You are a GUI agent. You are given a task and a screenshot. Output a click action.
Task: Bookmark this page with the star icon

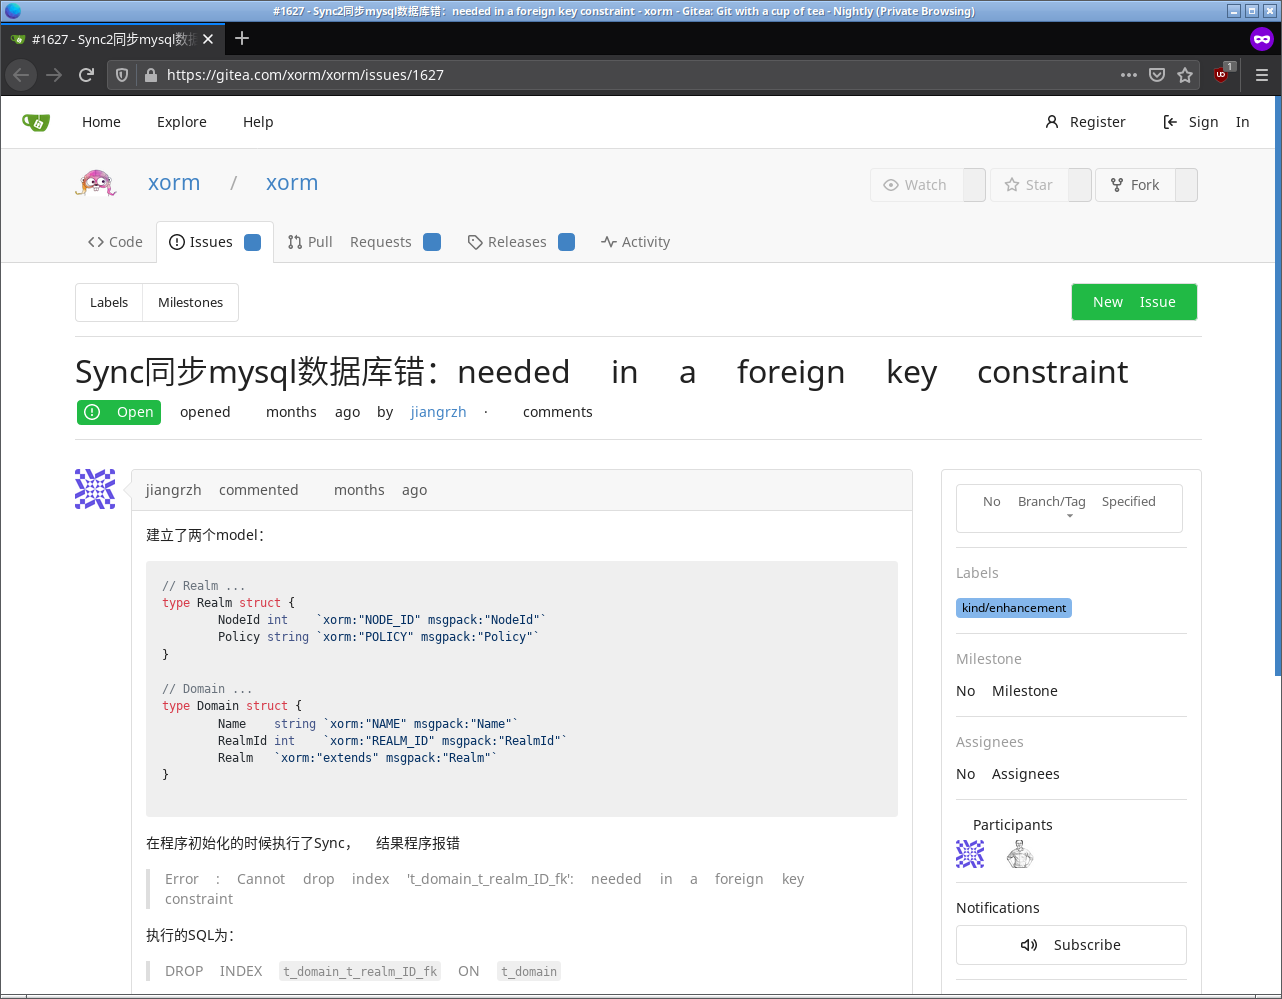click(1185, 75)
